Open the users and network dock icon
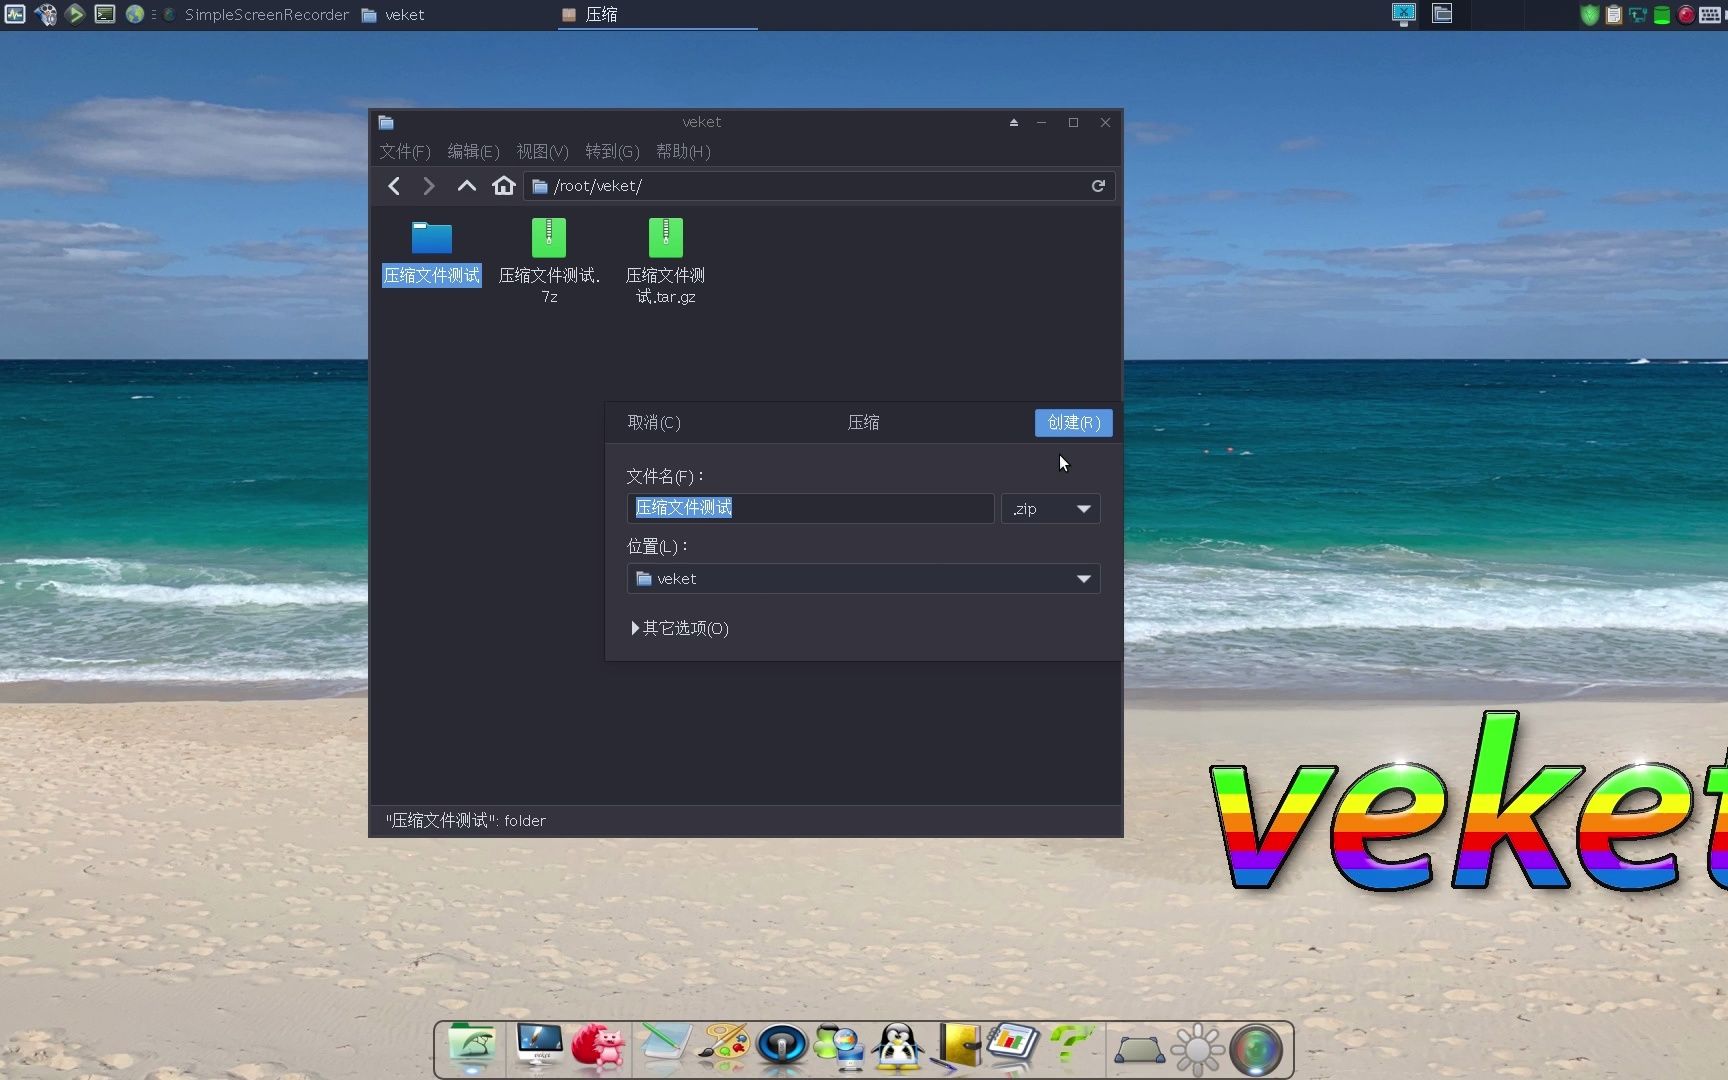Viewport: 1728px width, 1080px height. [x=840, y=1047]
